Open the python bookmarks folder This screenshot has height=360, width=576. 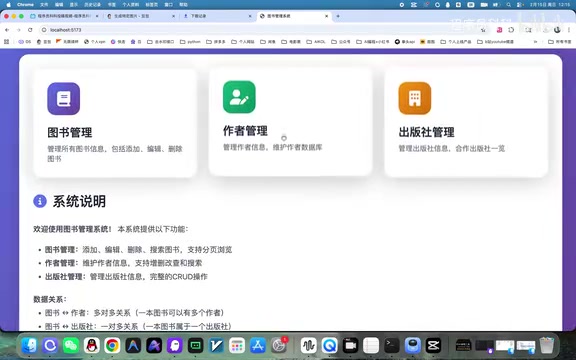190,42
